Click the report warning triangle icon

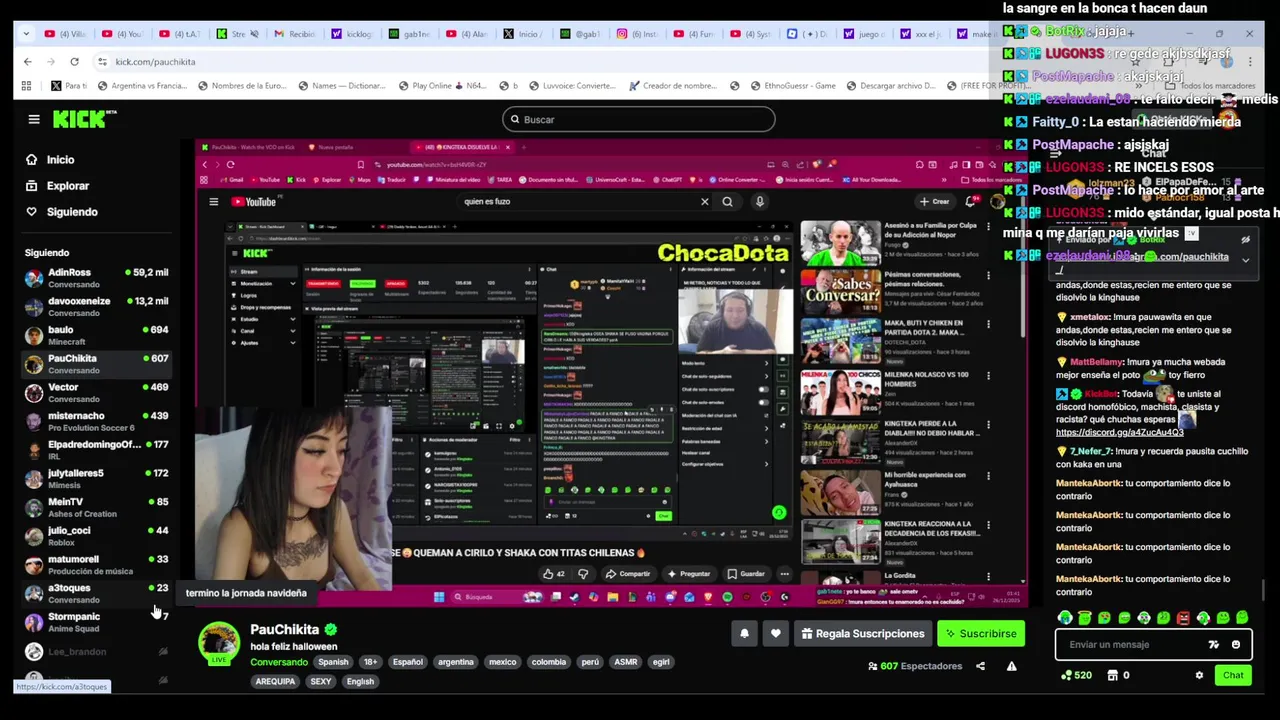tap(1012, 666)
